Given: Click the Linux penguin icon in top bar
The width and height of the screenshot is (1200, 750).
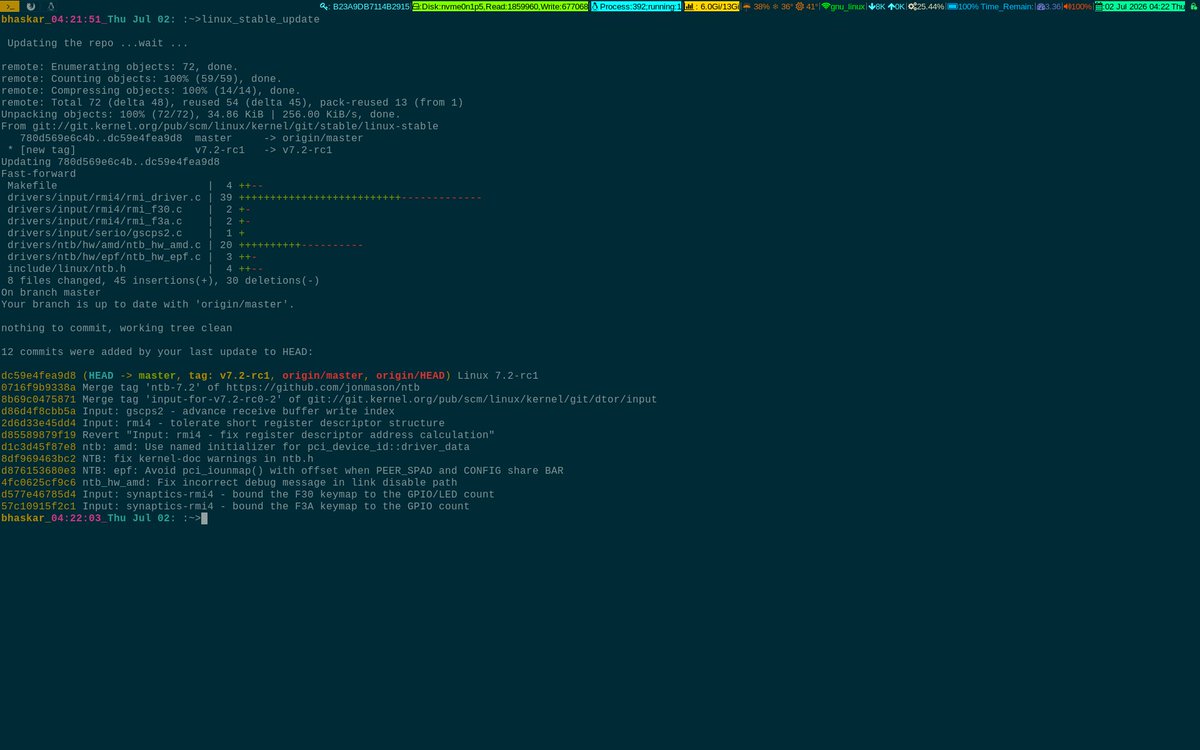Looking at the screenshot, I should (x=50, y=6).
